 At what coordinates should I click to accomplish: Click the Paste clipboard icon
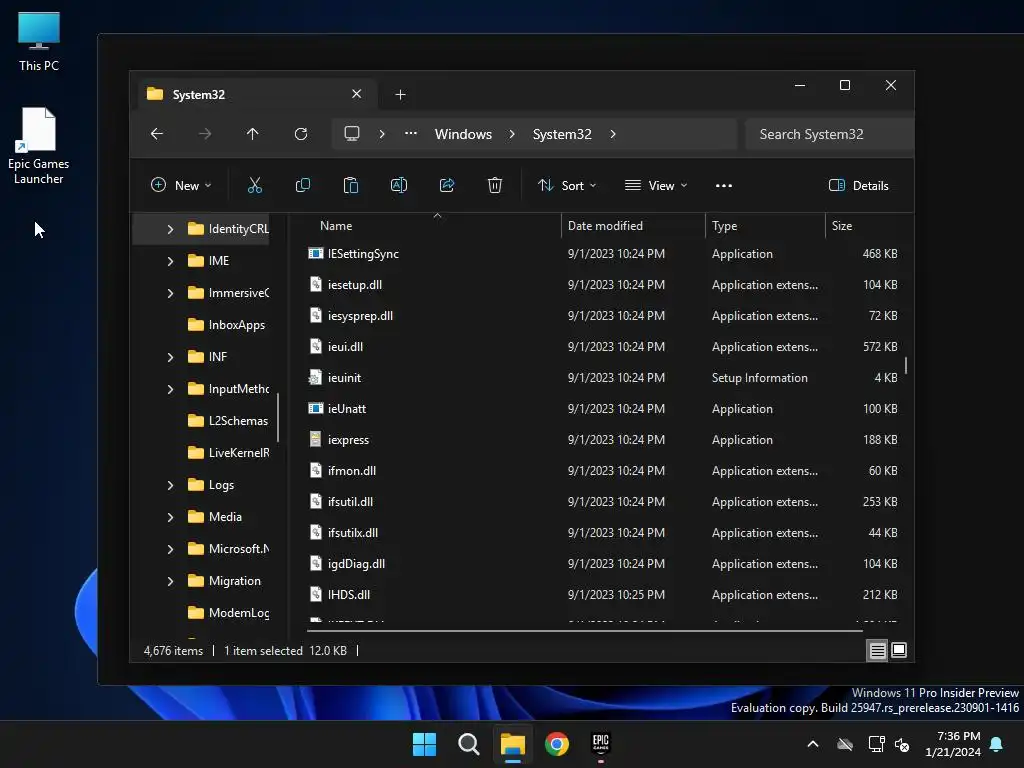click(351, 185)
